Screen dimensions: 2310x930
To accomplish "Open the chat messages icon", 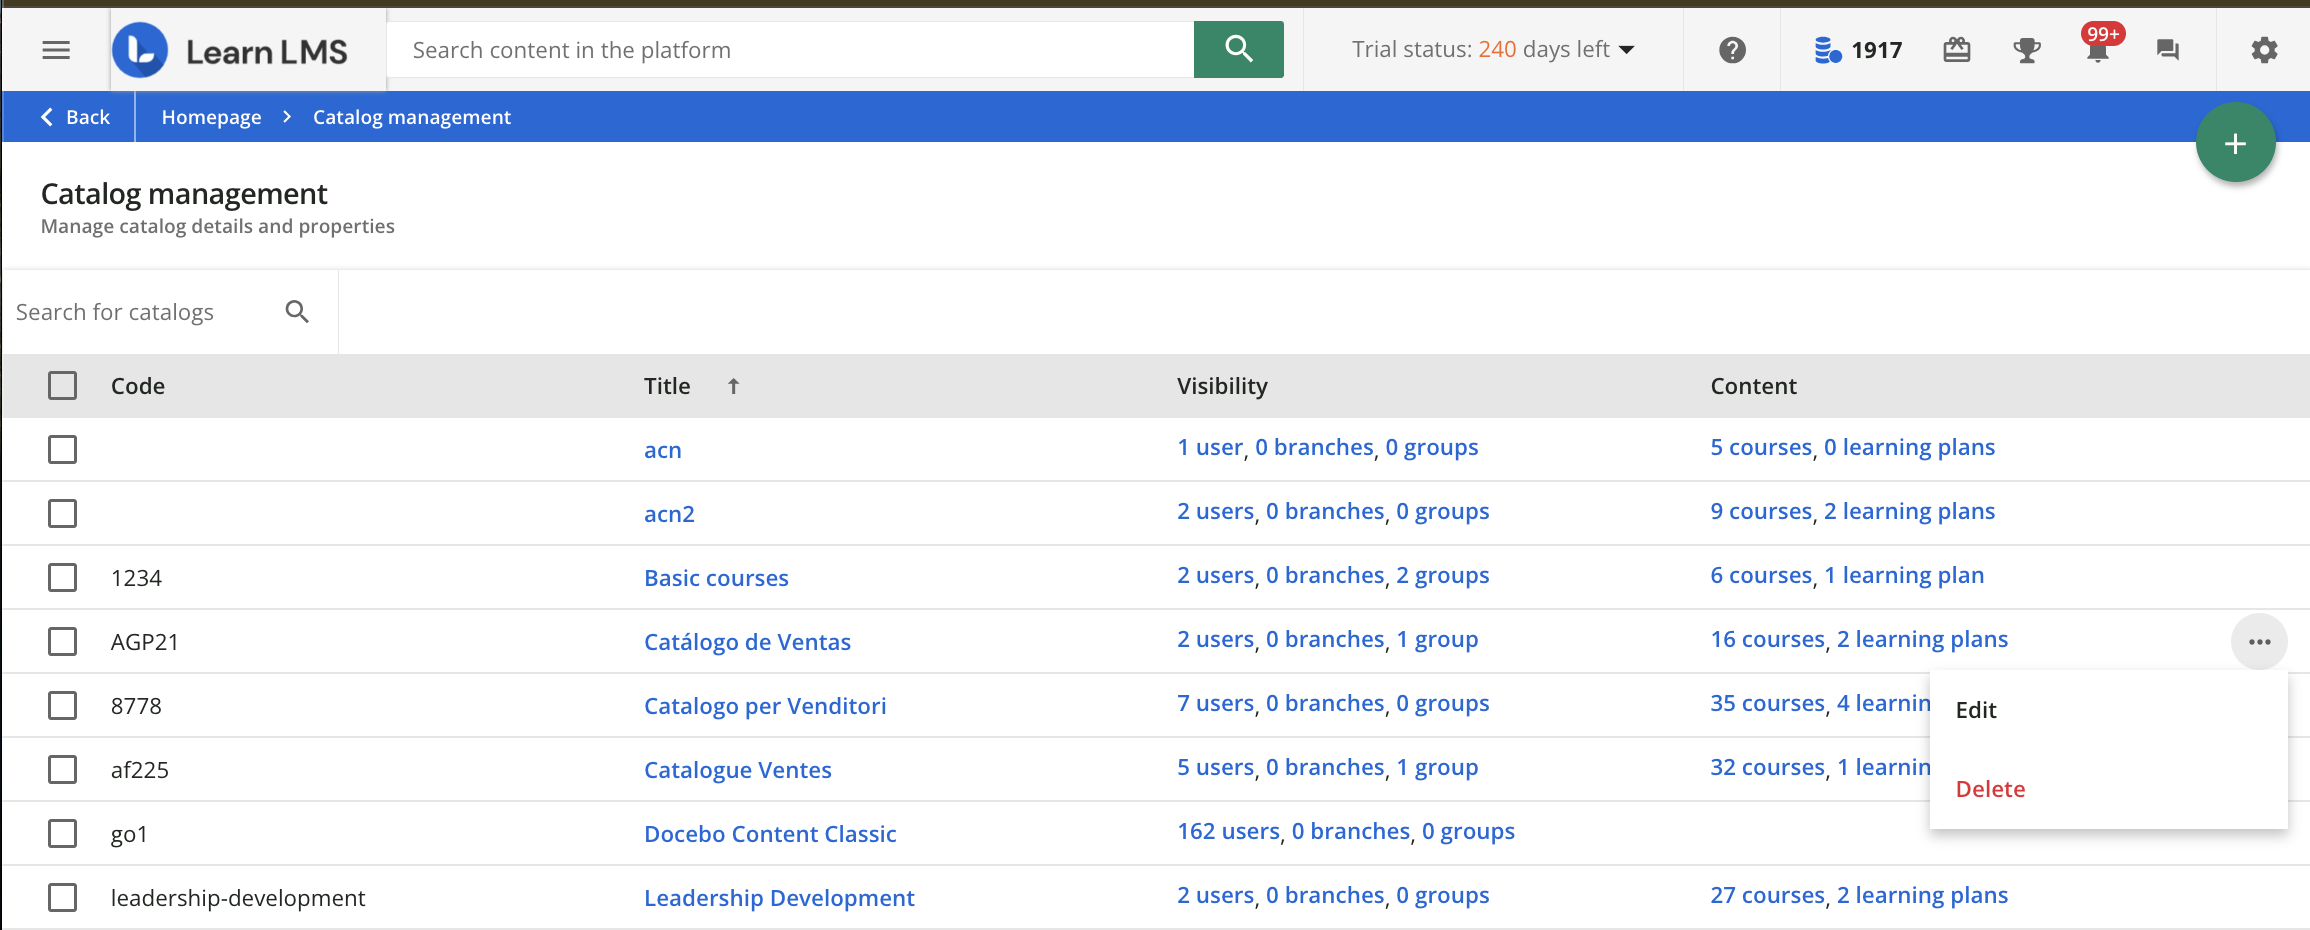I will click(x=2167, y=50).
